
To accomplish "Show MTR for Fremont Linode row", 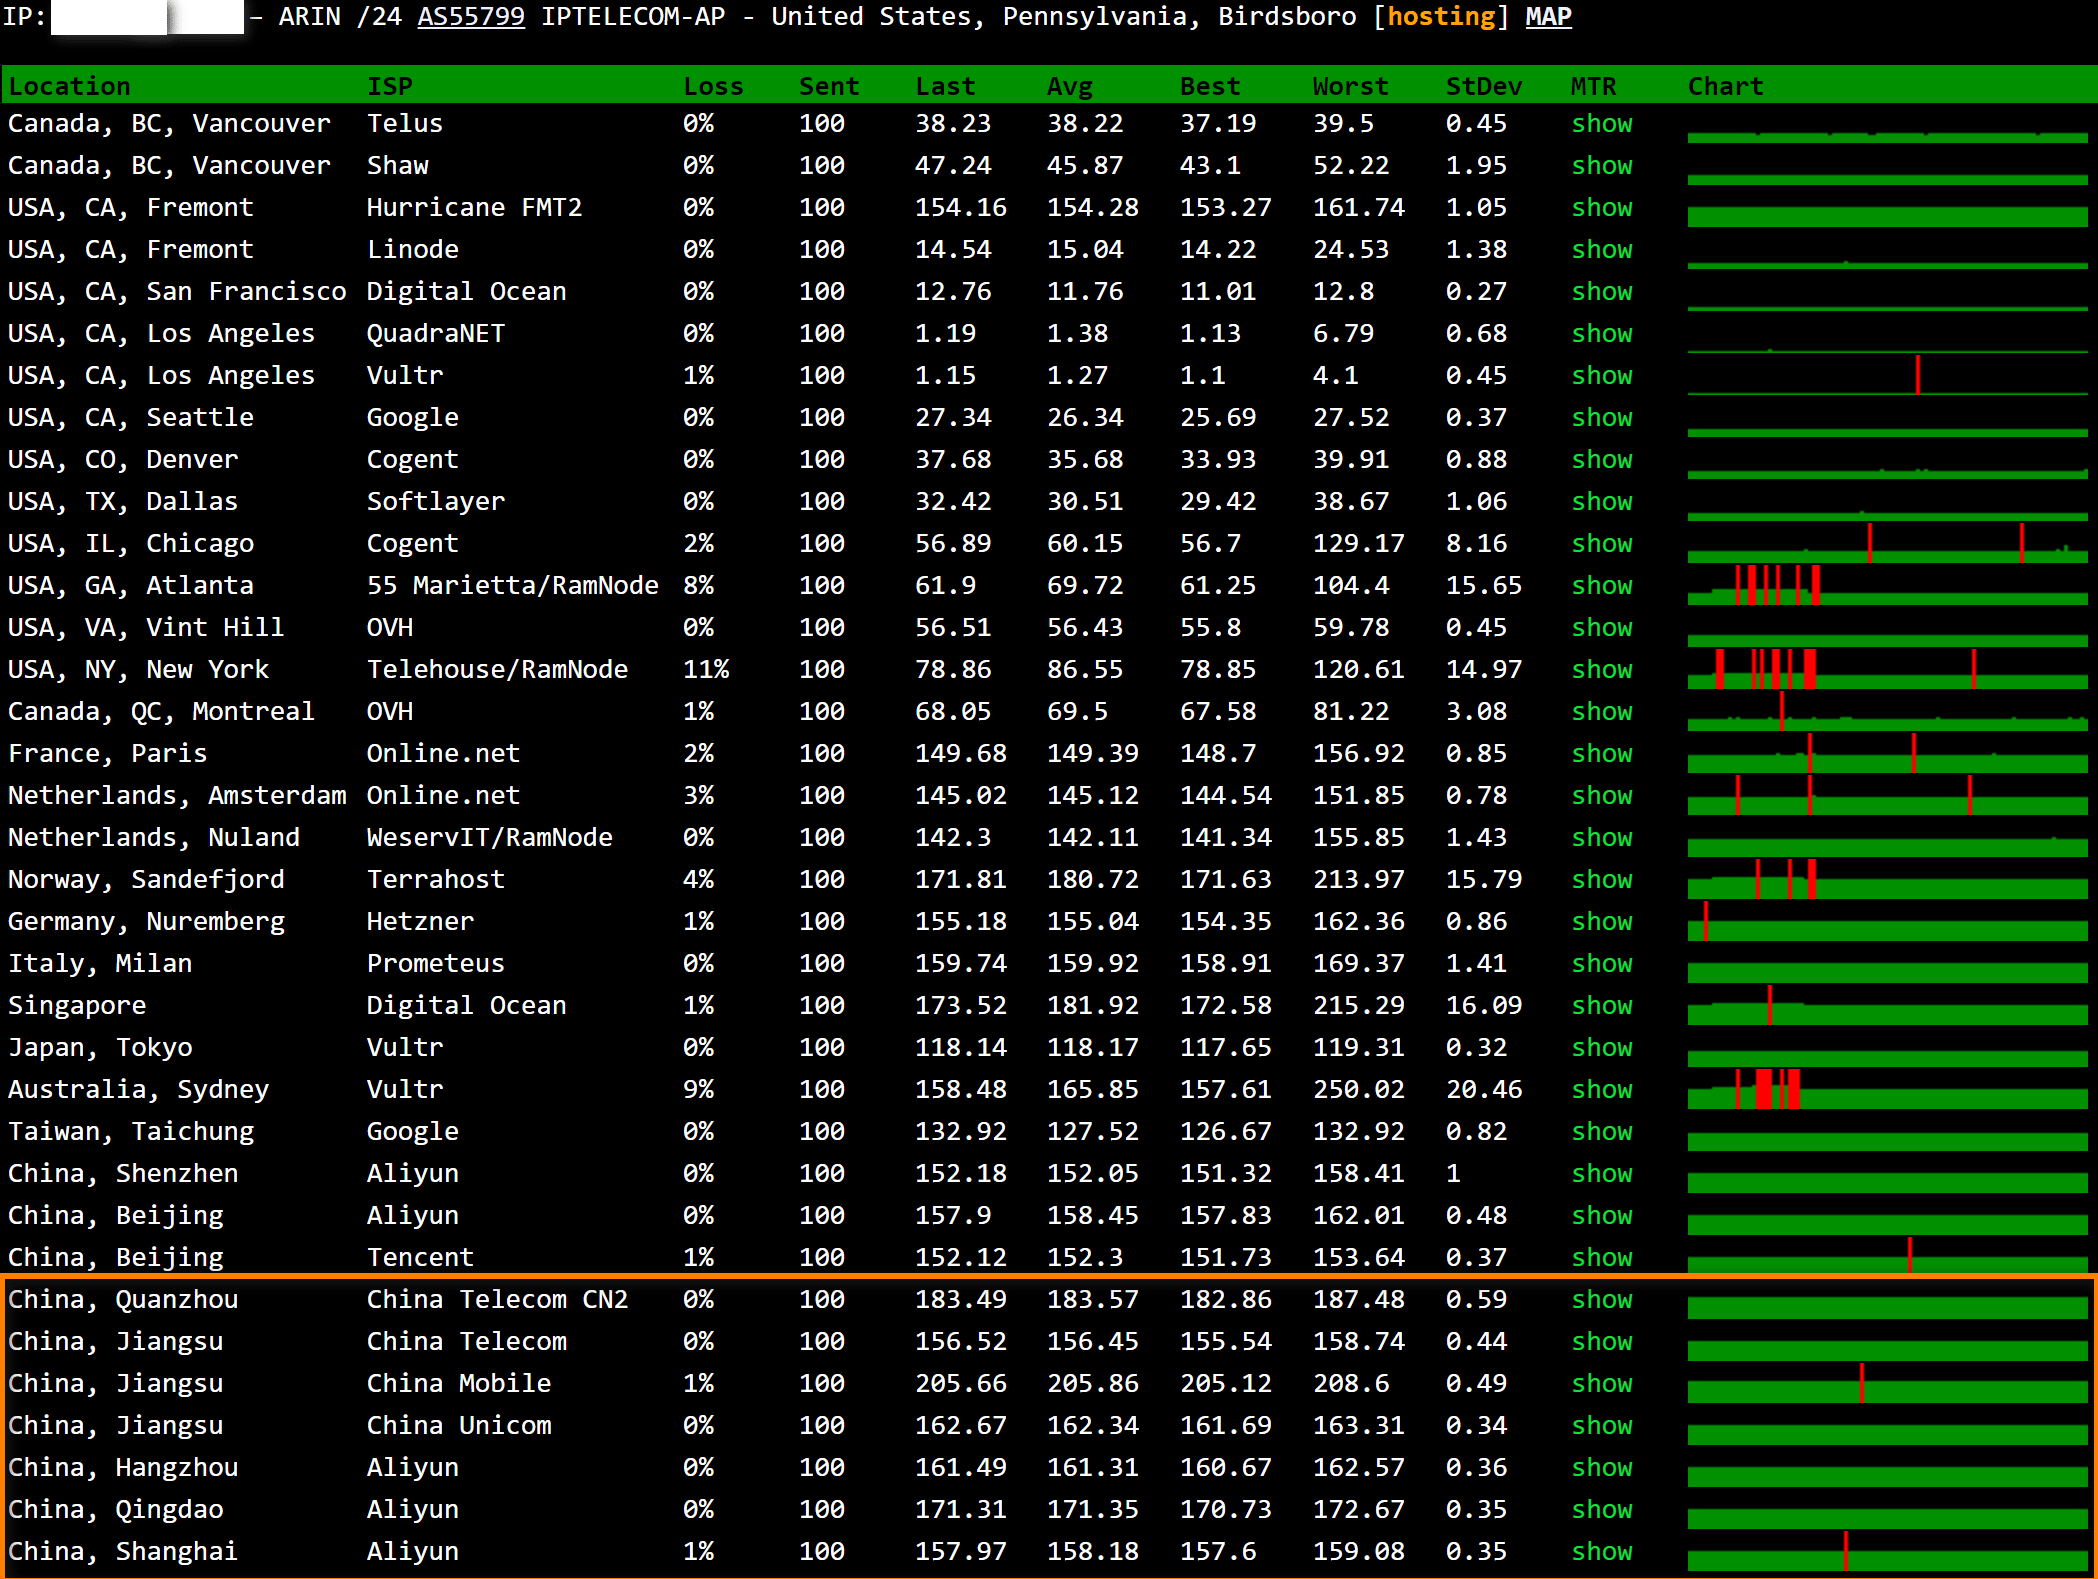I will pos(1601,249).
